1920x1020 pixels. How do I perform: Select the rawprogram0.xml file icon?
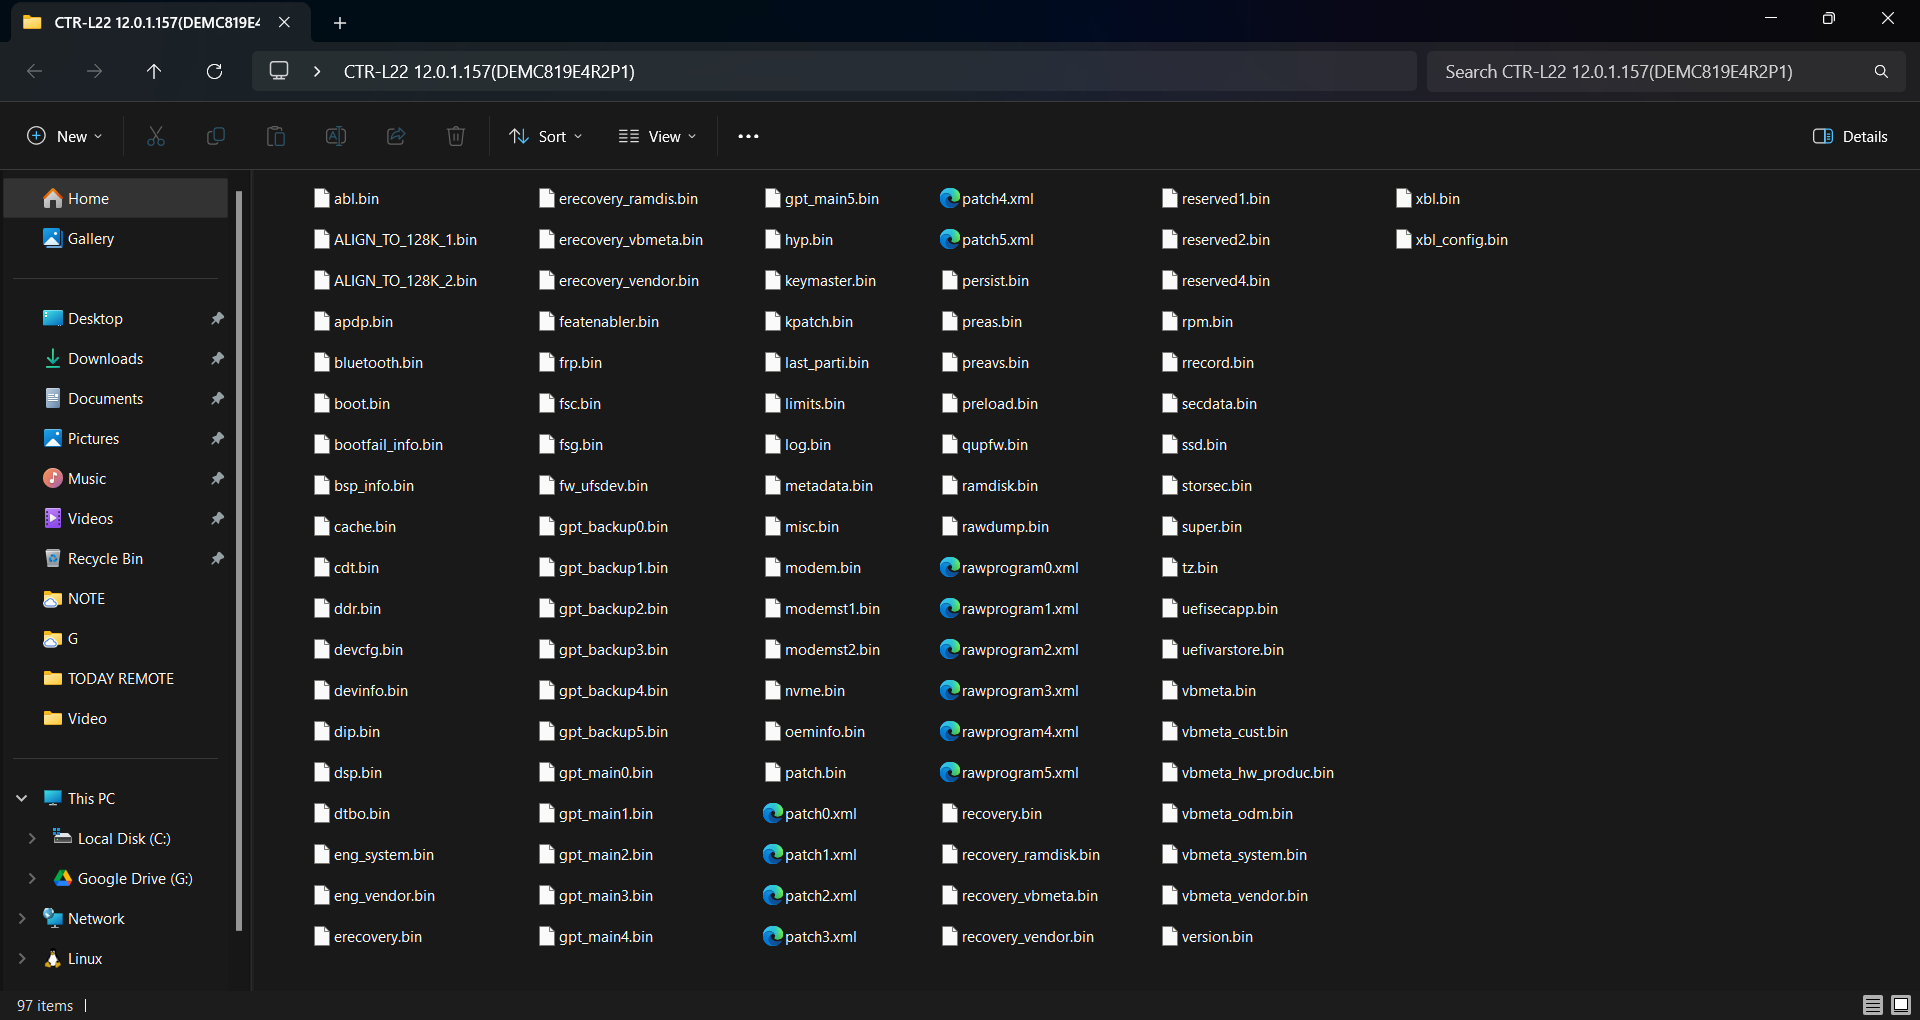coord(950,567)
